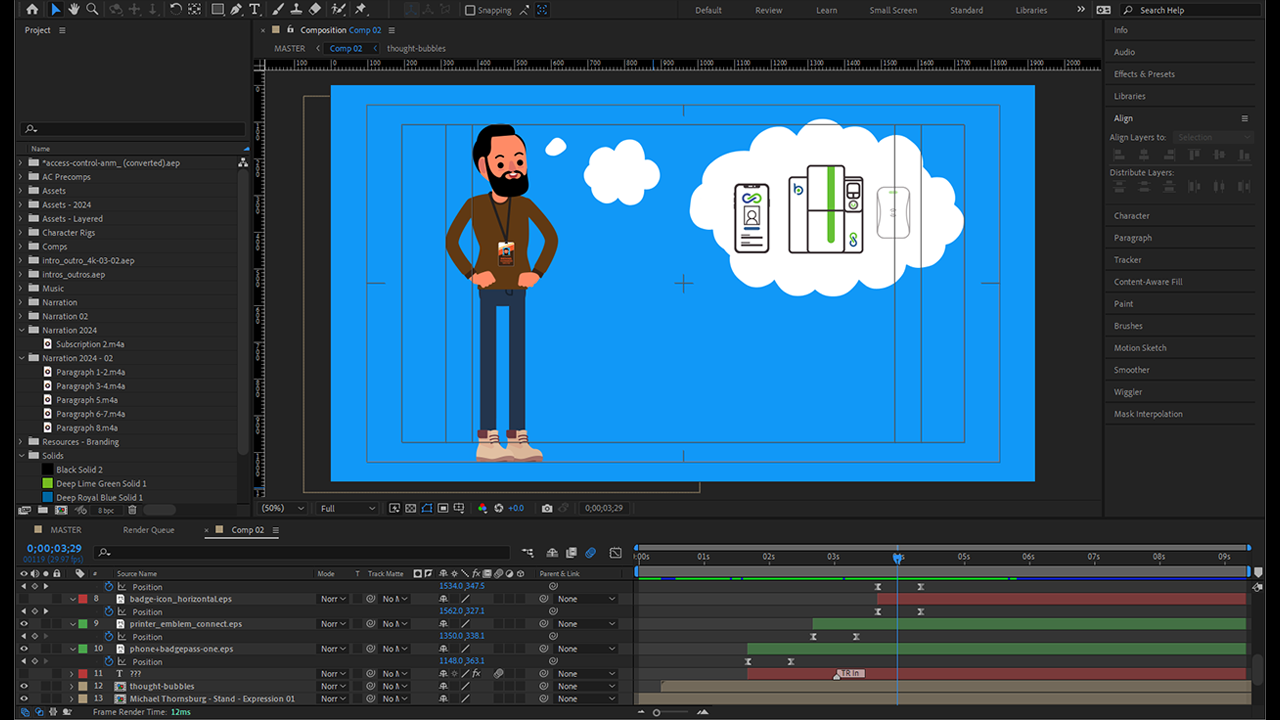Open the Effects & Presets panel
1280x720 pixels.
pos(1144,74)
